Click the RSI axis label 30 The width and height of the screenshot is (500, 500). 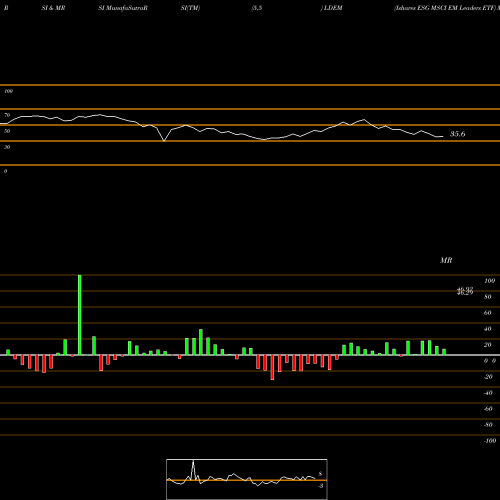pos(7,147)
